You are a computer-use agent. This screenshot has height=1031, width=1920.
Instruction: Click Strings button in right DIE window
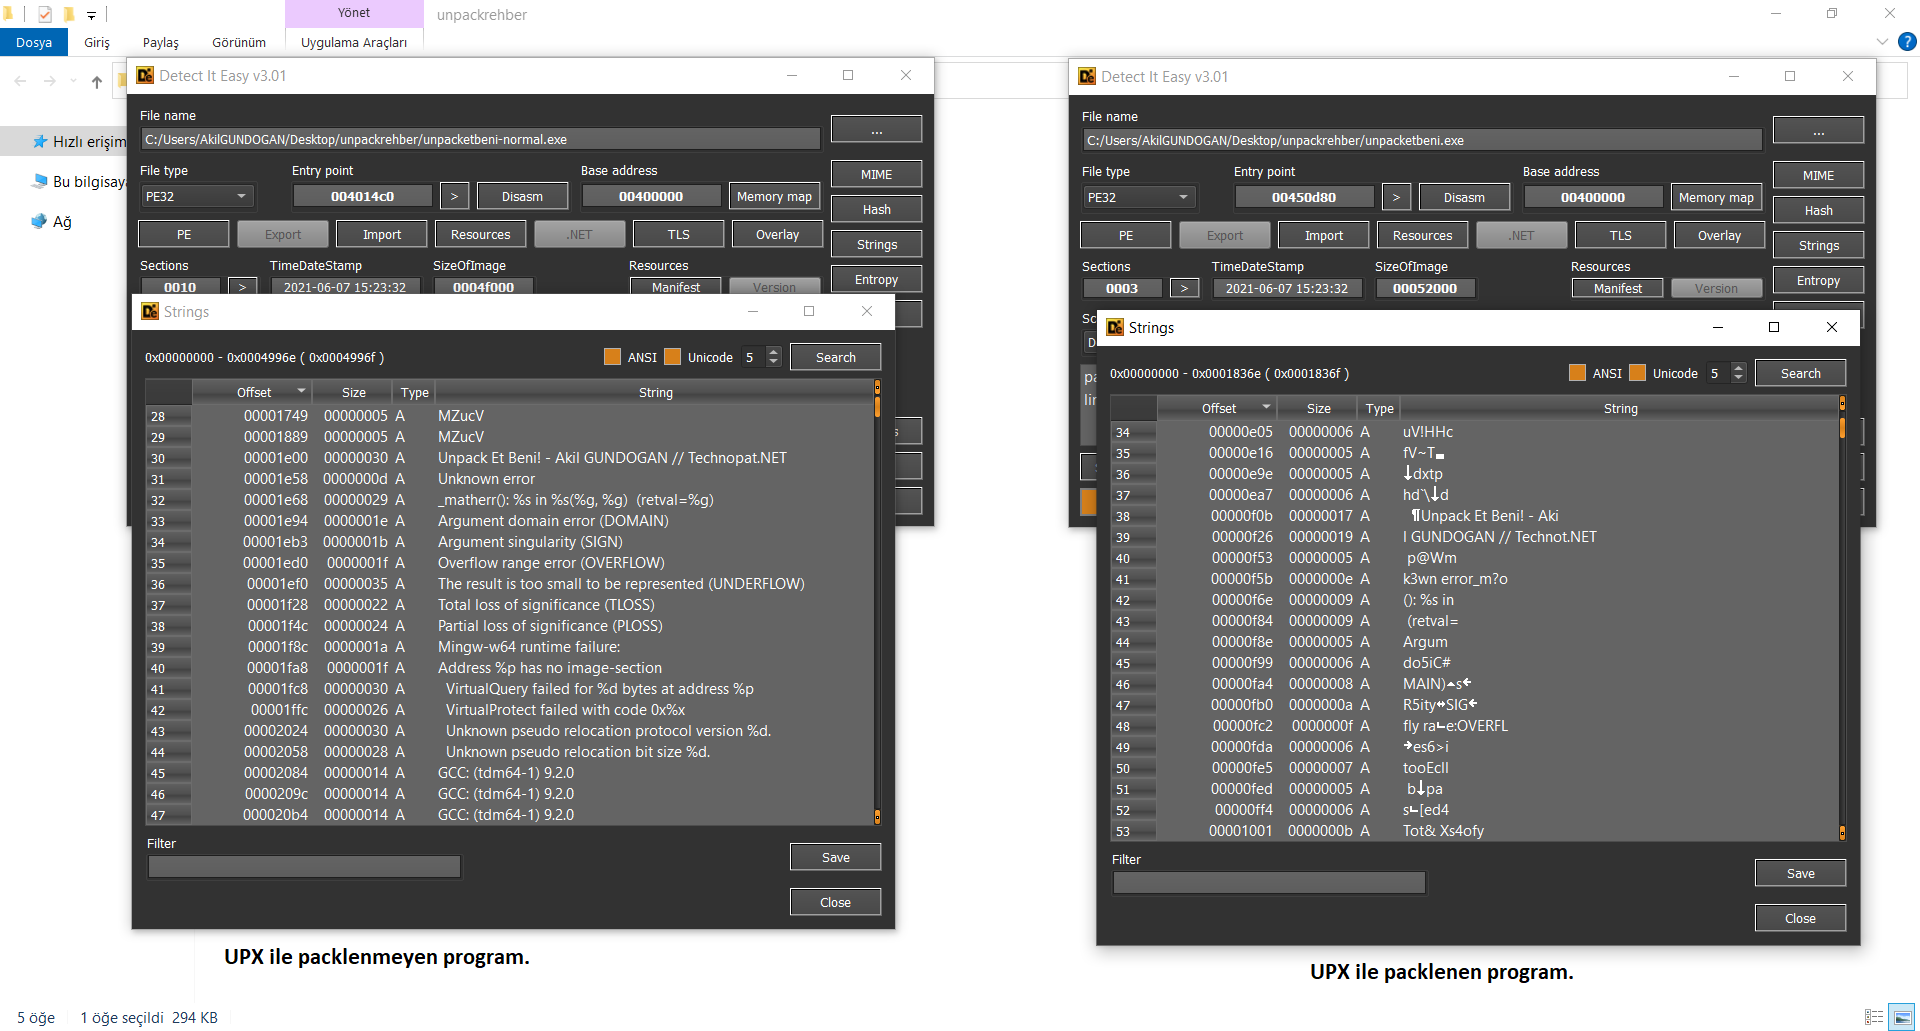[x=1819, y=245]
